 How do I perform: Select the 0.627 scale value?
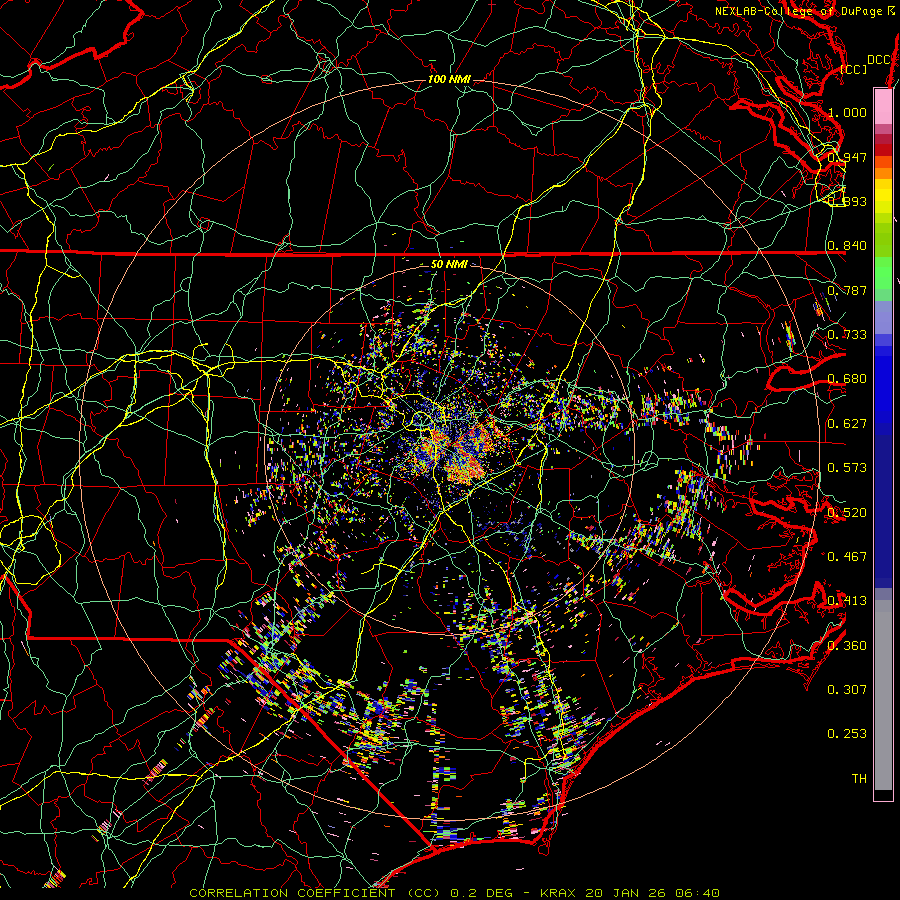point(847,424)
